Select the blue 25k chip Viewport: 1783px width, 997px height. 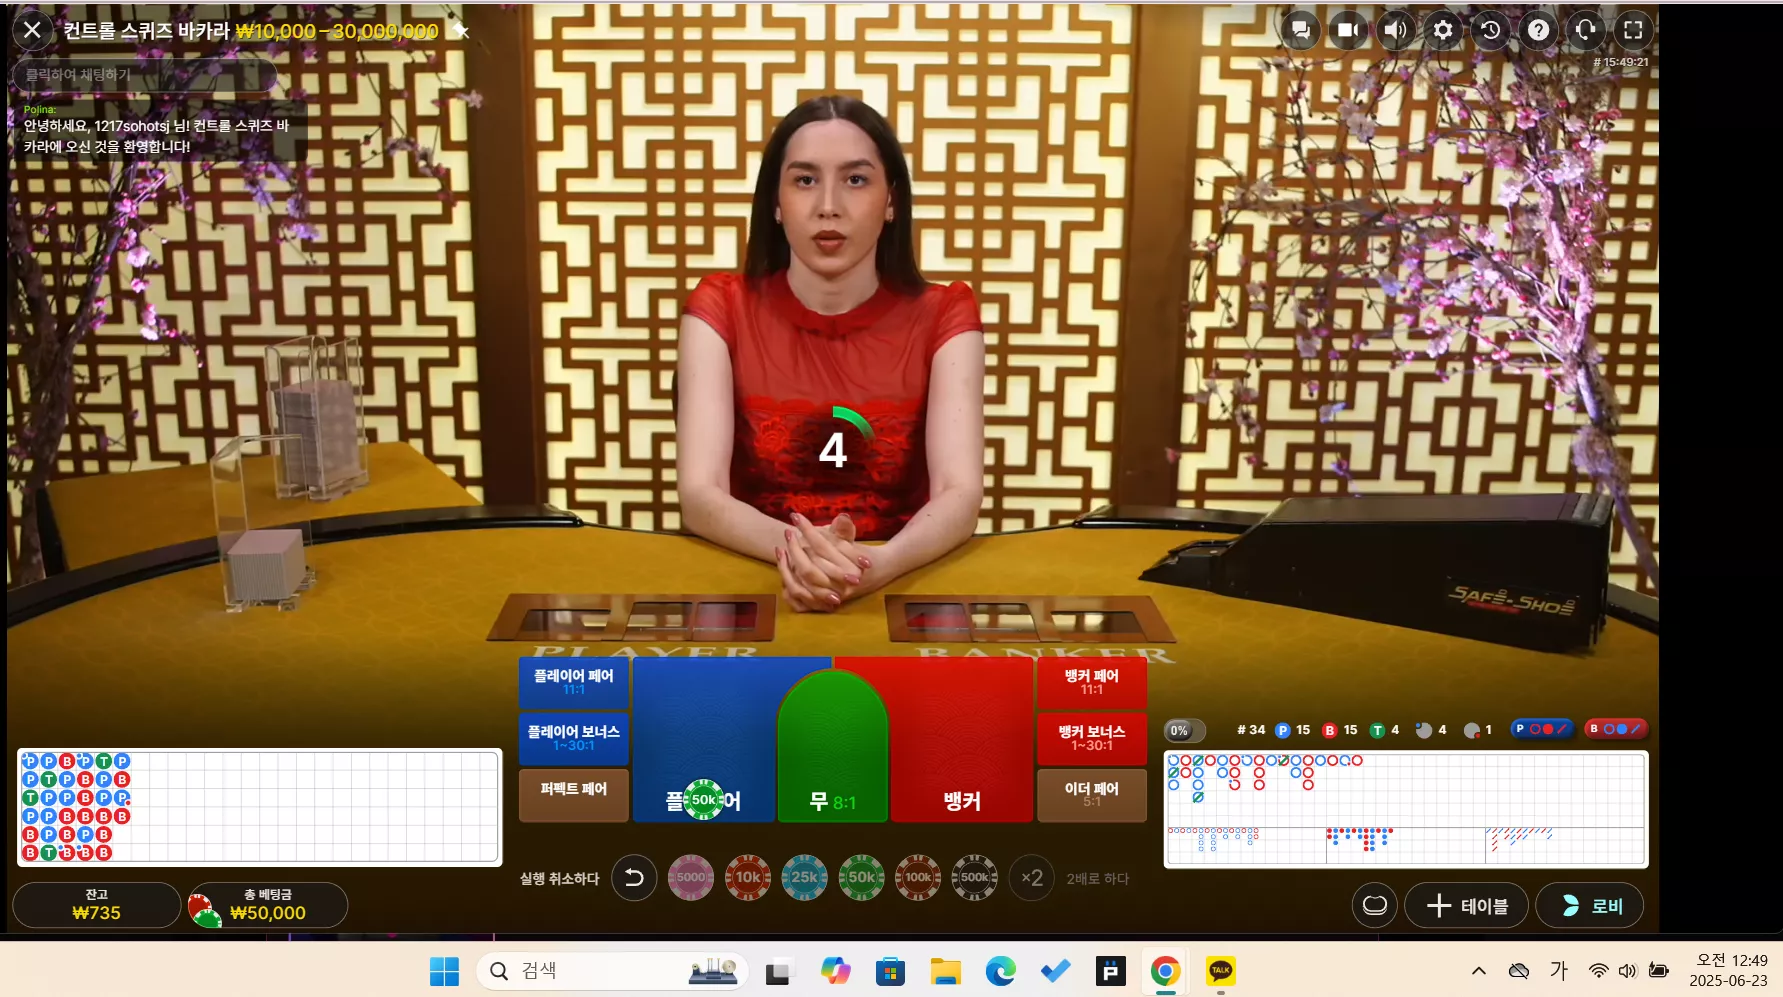[x=805, y=878]
